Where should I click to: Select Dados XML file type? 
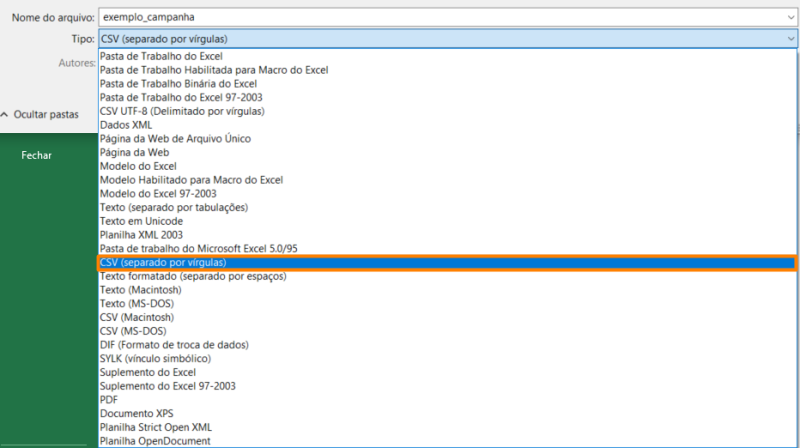coord(127,125)
